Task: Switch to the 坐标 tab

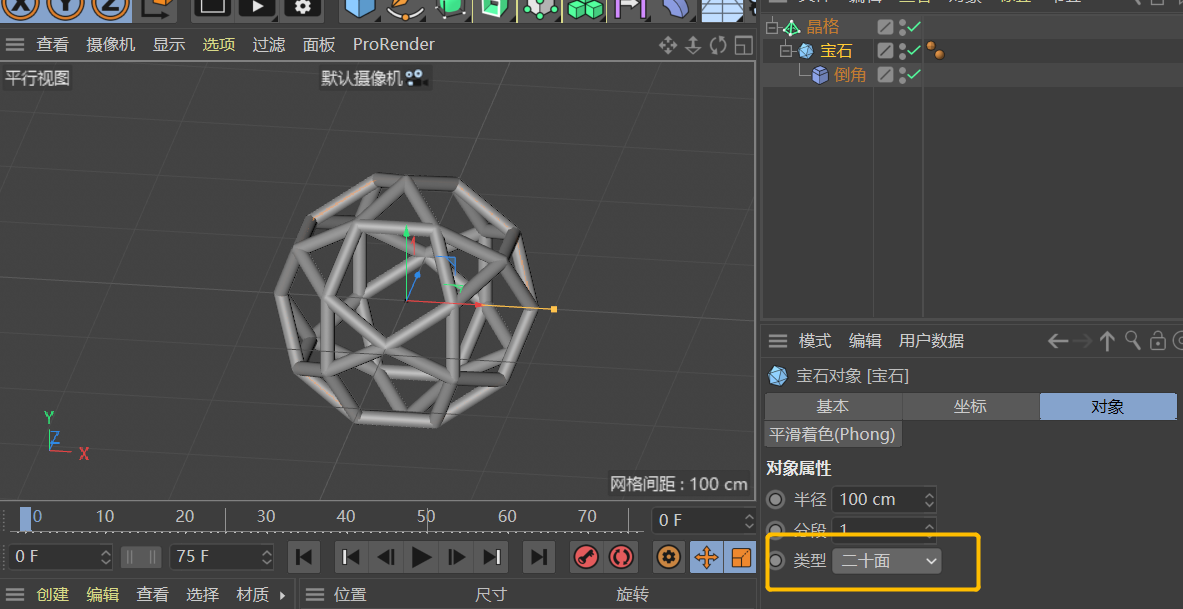Action: click(x=970, y=406)
